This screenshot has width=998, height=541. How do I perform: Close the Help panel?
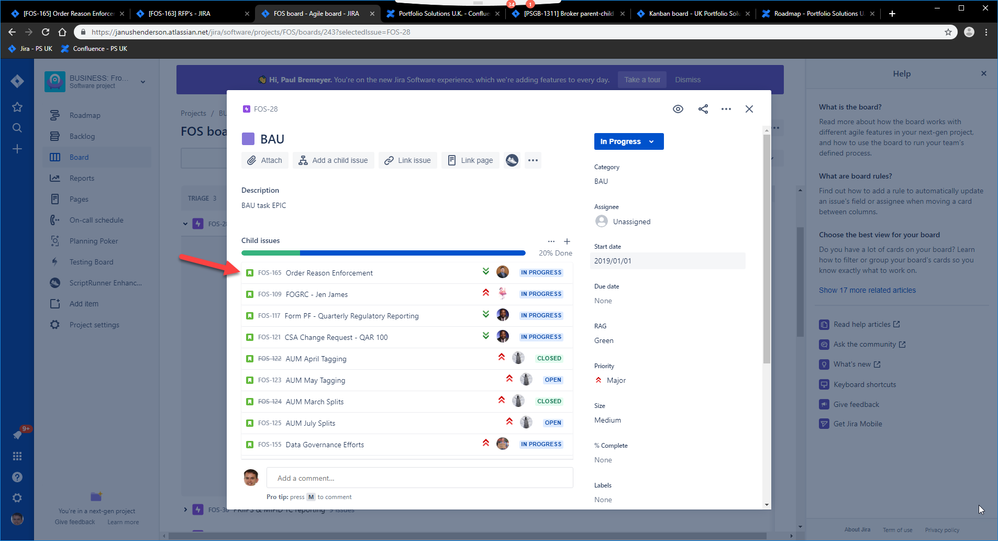pyautogui.click(x=983, y=74)
